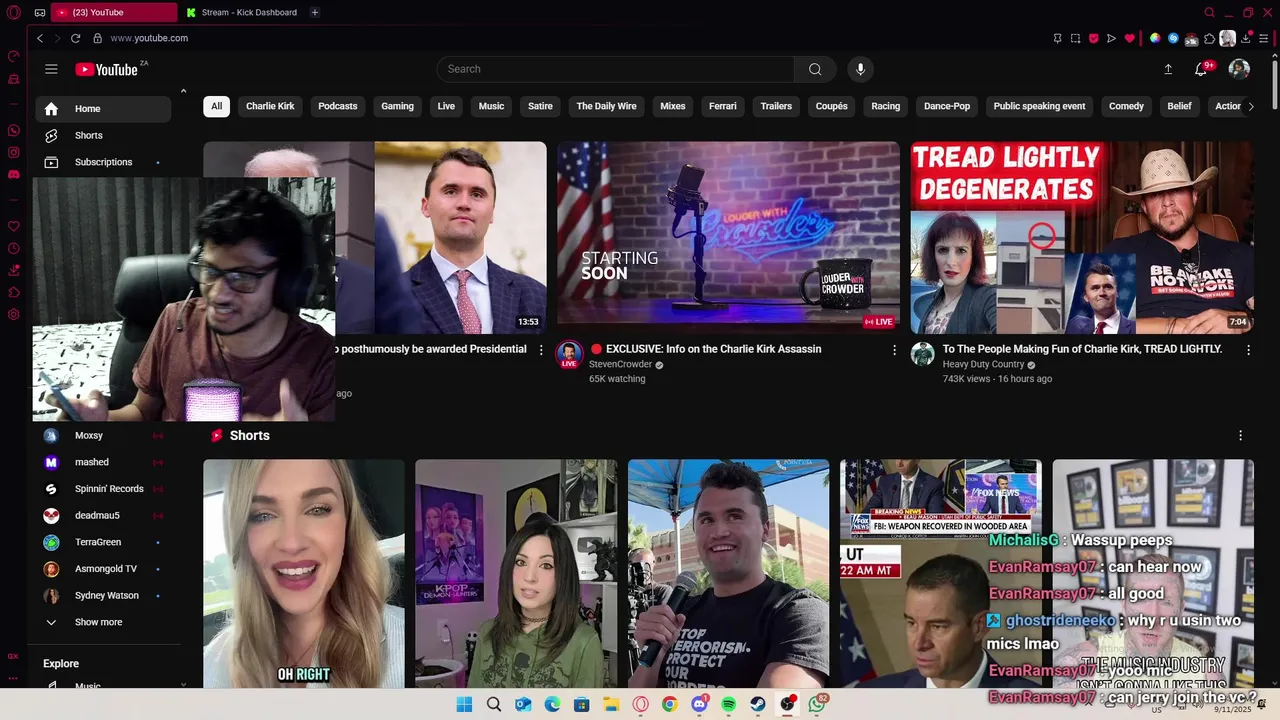Open browser extensions cube icon
This screenshot has height=720, width=1280.
tap(1209, 38)
